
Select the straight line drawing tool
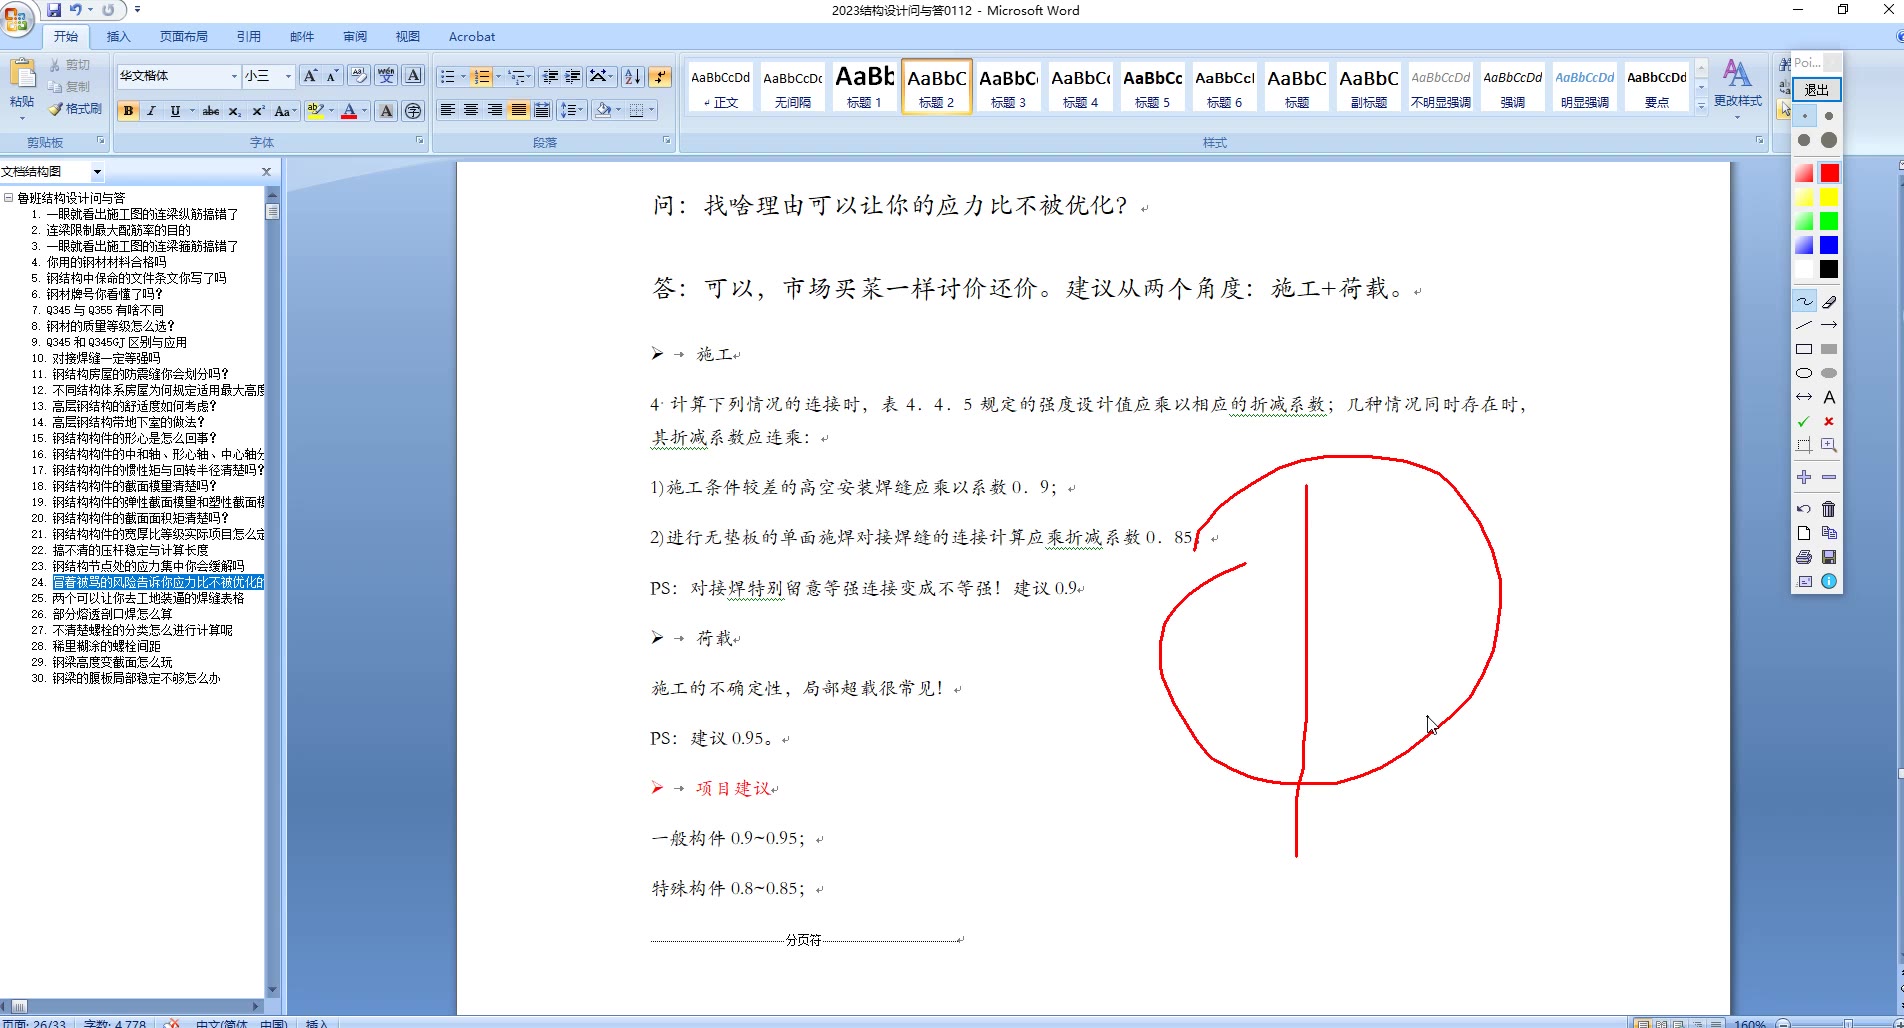(1804, 325)
